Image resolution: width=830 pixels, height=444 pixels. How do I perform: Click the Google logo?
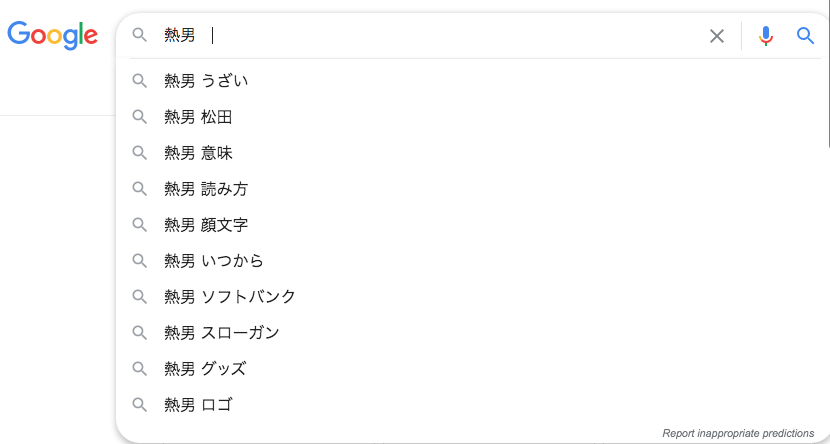pyautogui.click(x=52, y=35)
